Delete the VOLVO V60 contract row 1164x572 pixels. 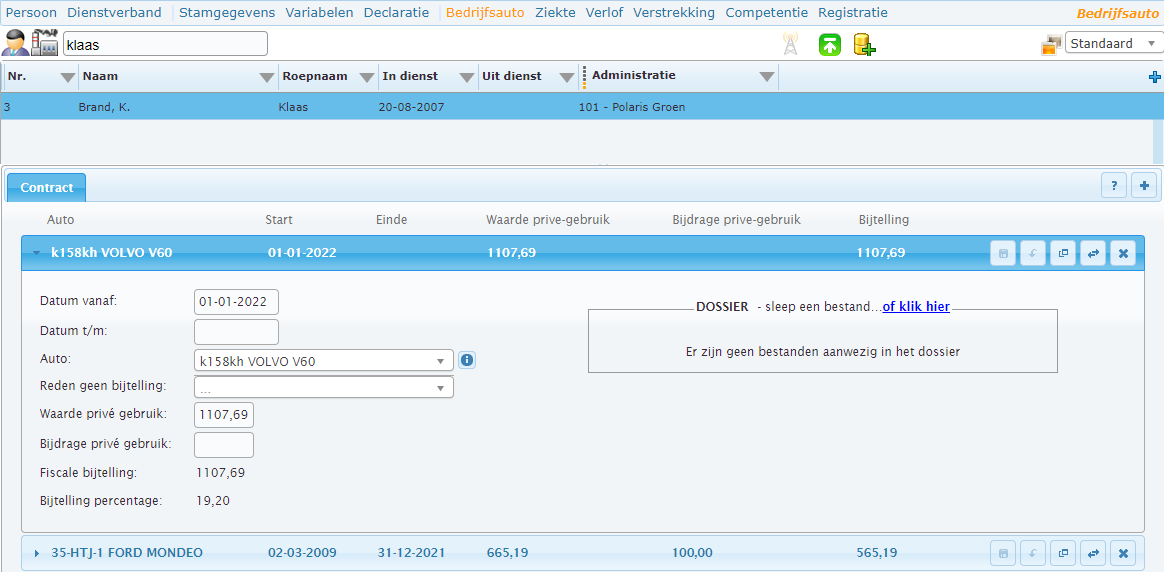click(x=1122, y=253)
